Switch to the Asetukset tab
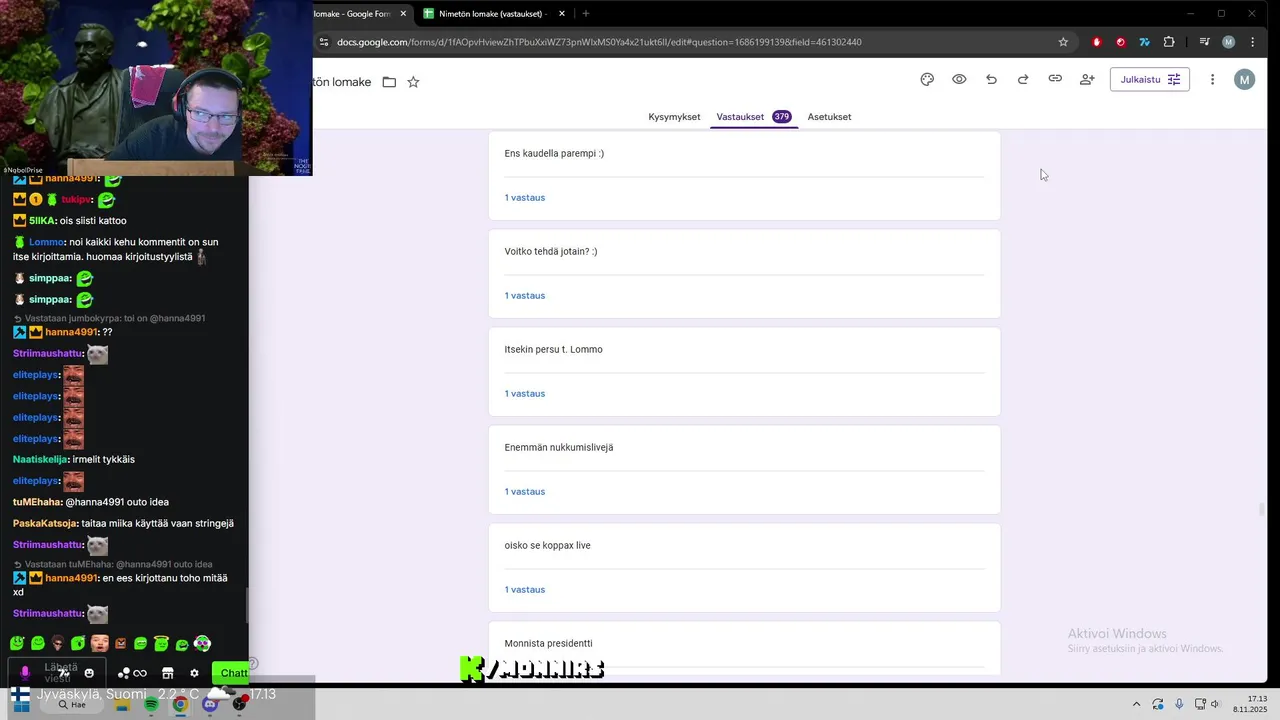 (x=829, y=117)
